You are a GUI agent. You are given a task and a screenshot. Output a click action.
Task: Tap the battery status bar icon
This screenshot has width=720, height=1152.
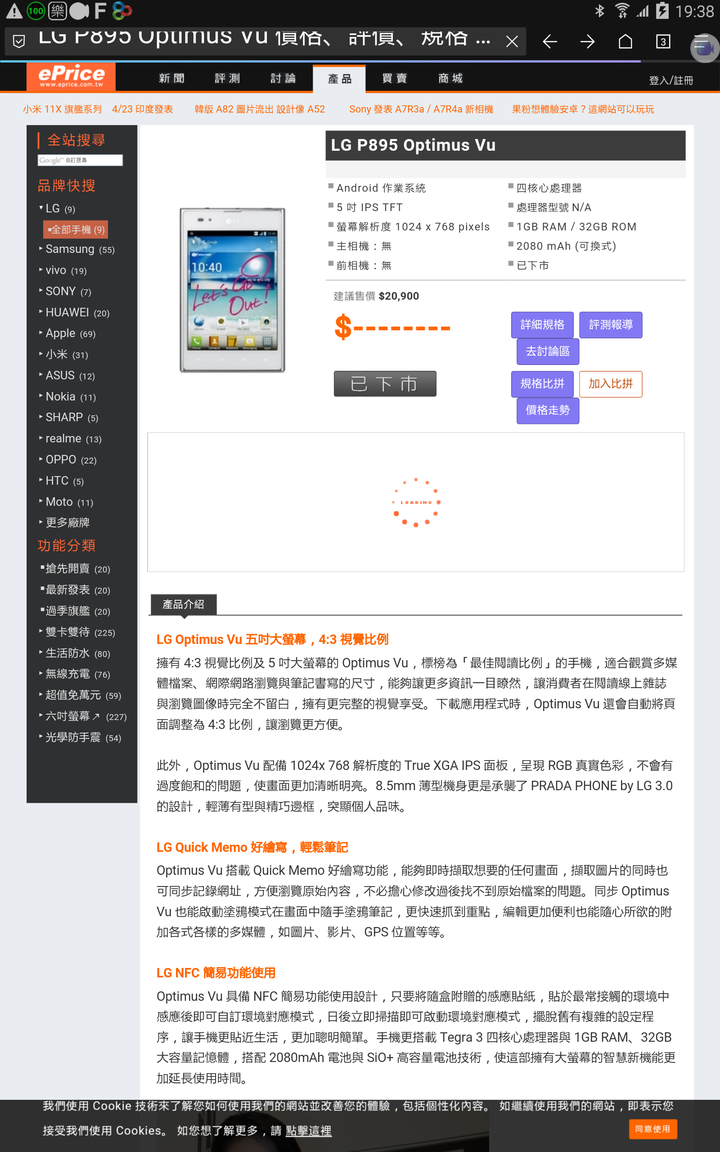(663, 10)
